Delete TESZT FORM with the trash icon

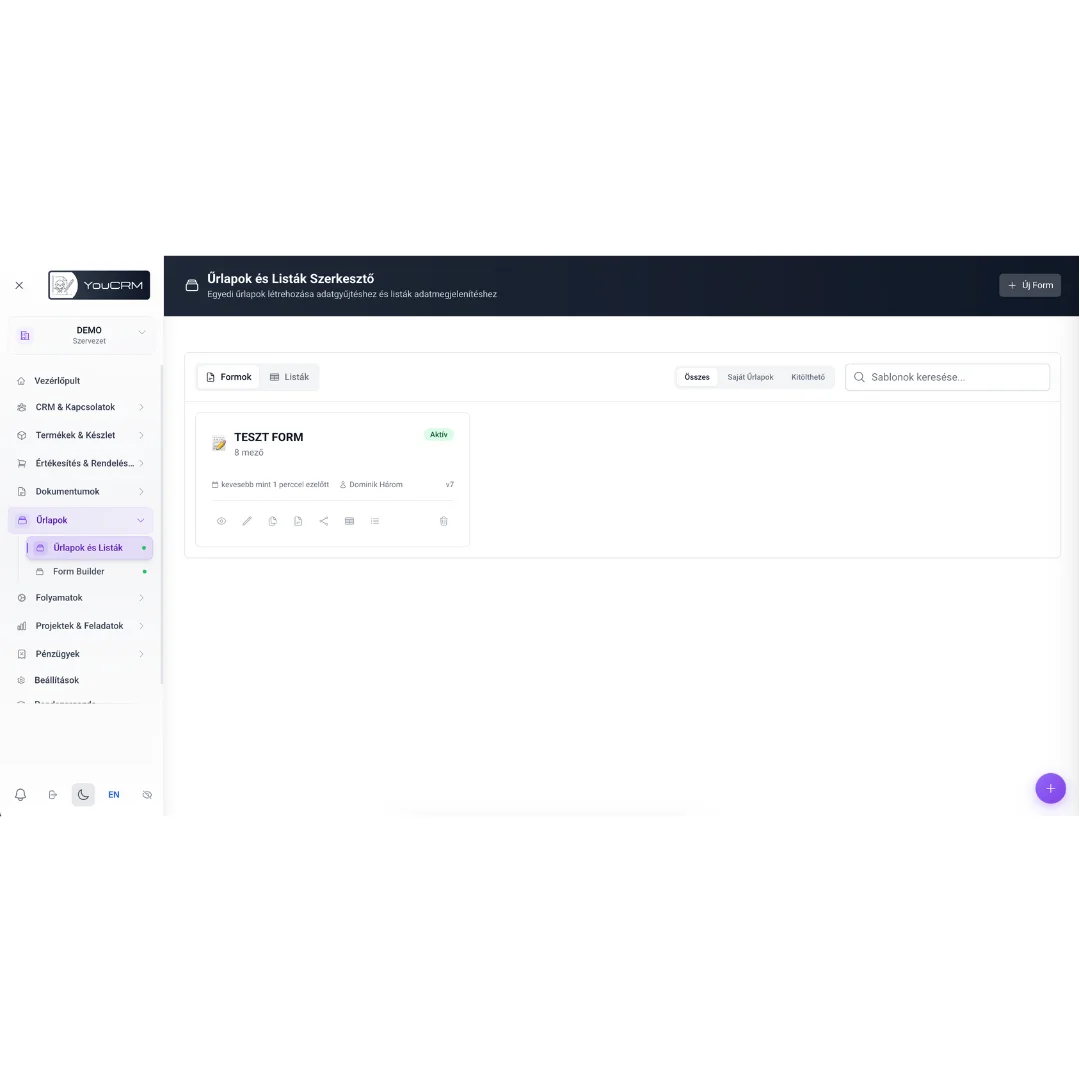(x=444, y=521)
